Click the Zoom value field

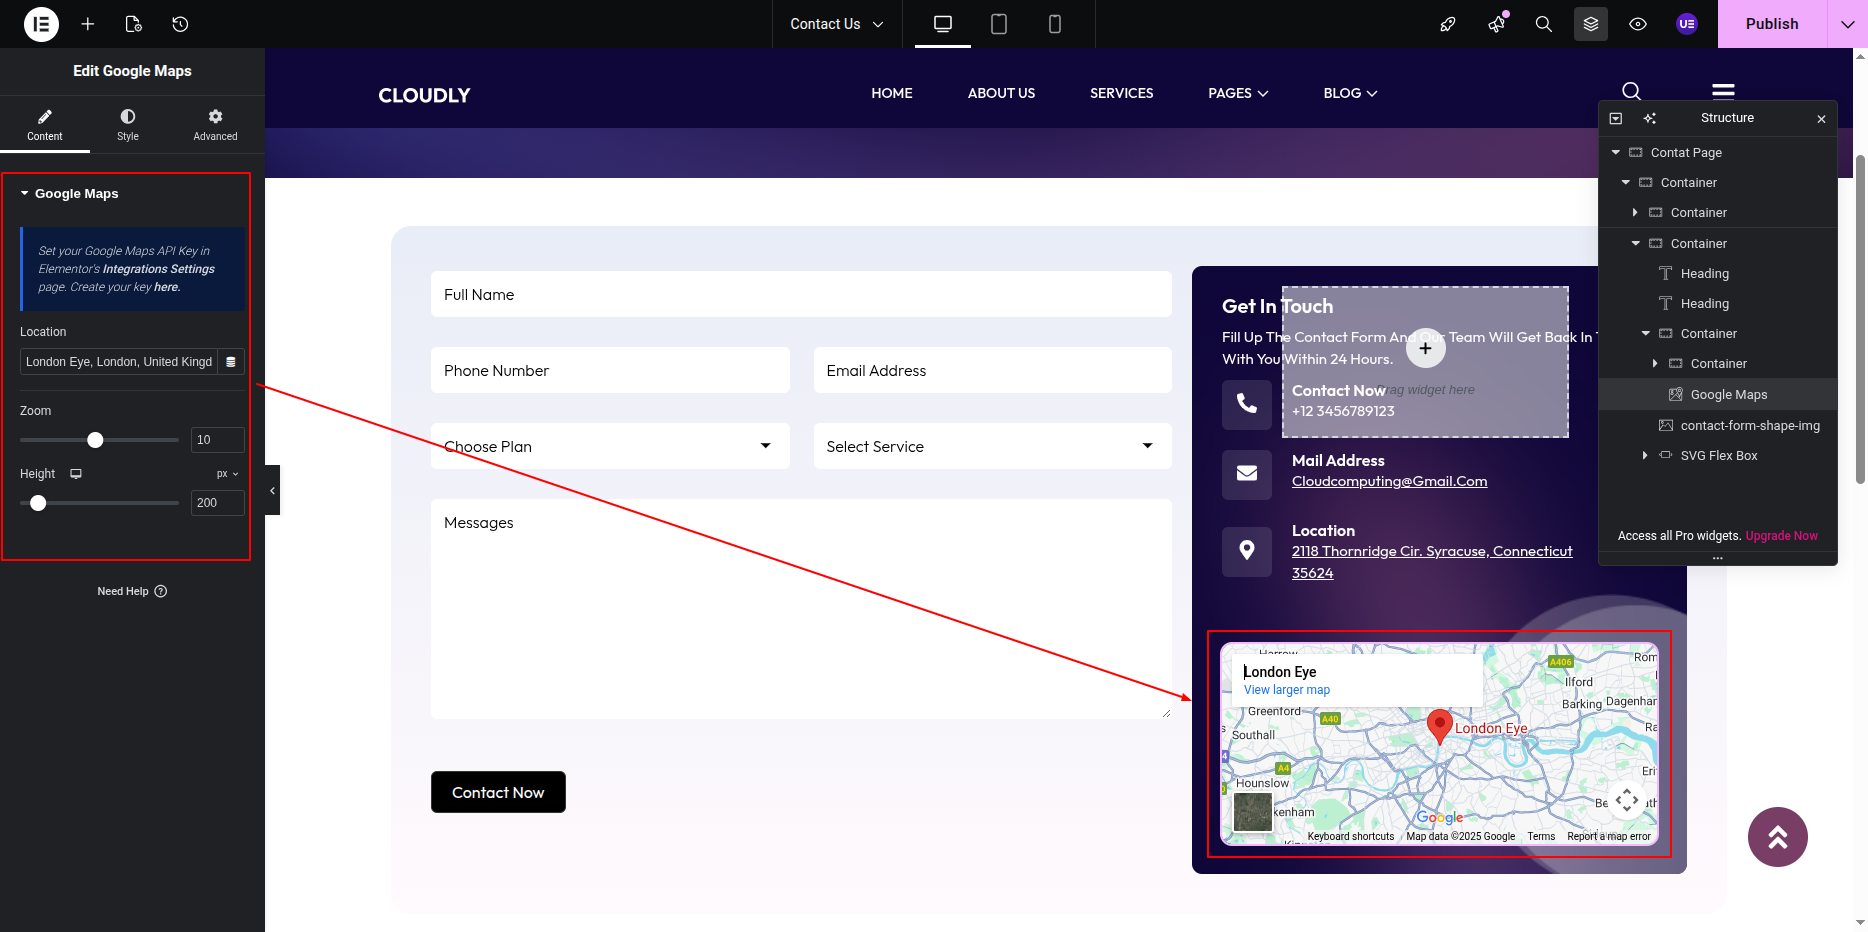click(217, 440)
